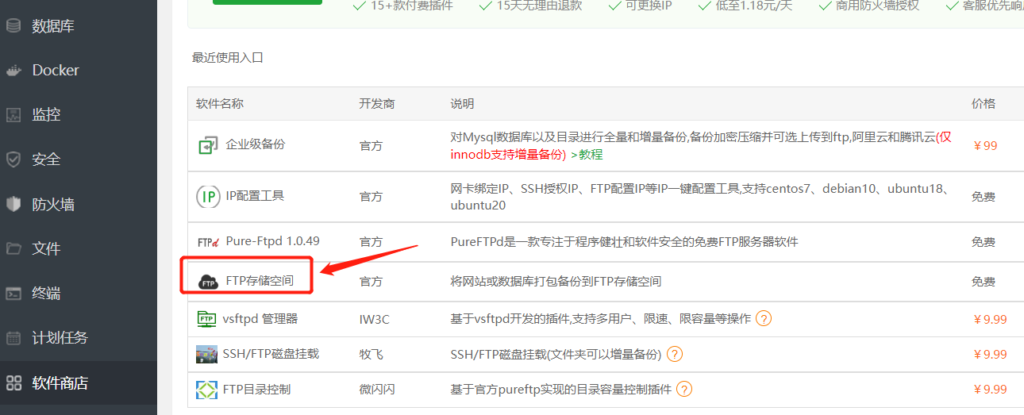Click the FTP存储空间 description text
This screenshot has height=415, width=1024.
pos(556,282)
